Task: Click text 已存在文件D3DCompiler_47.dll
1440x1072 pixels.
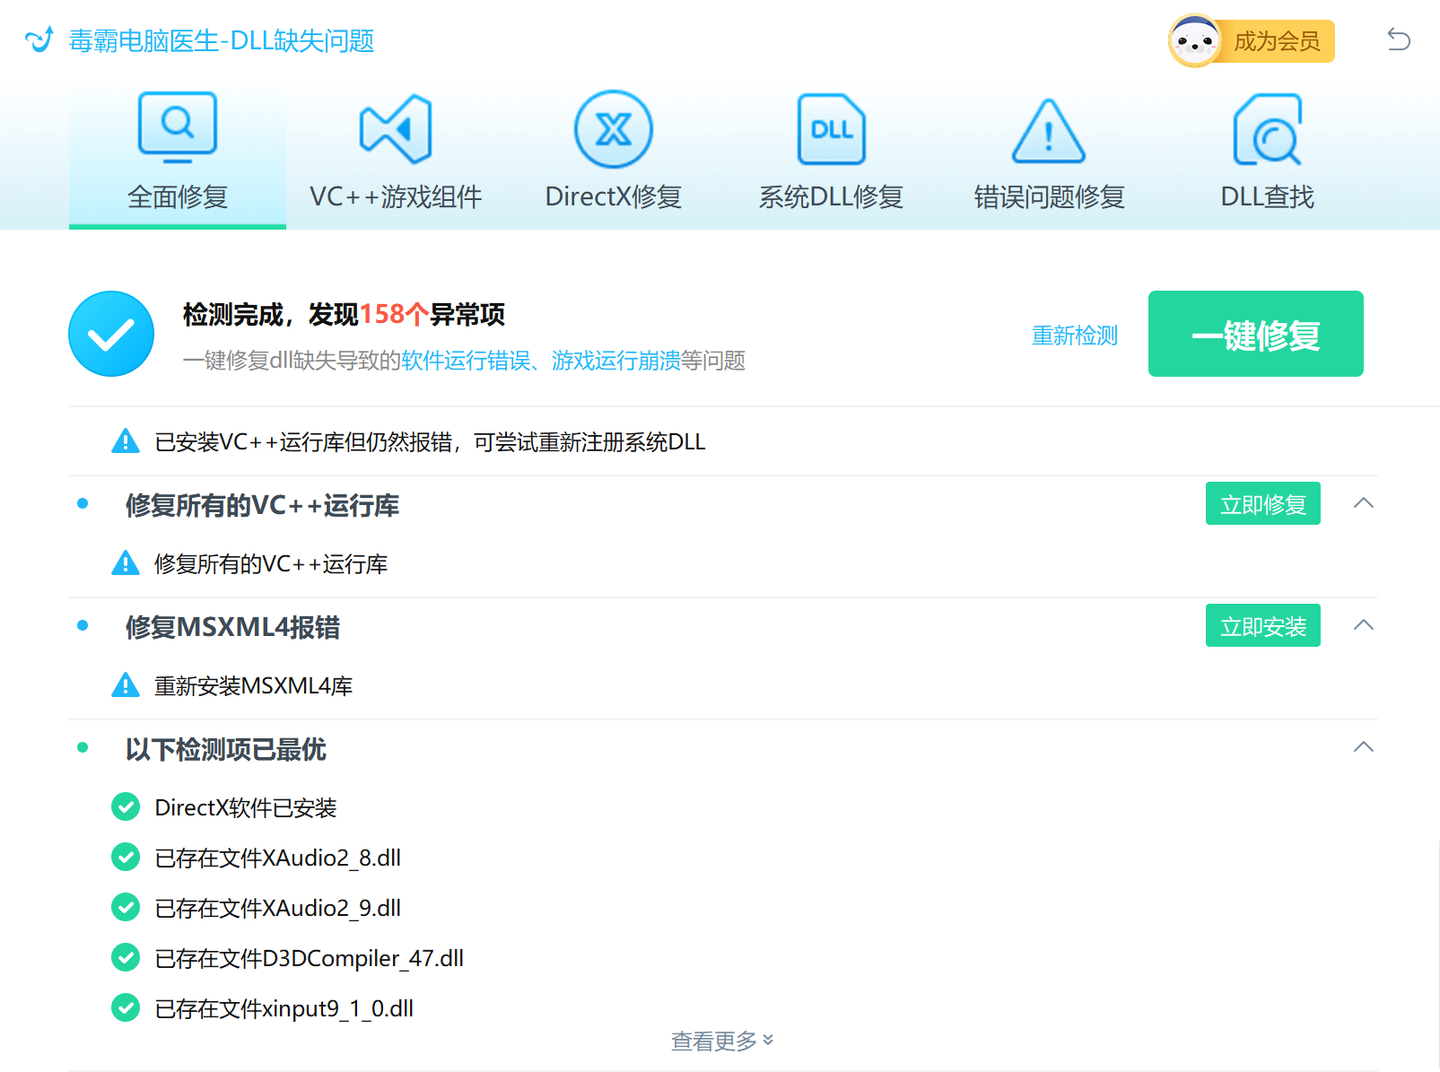Action: pyautogui.click(x=309, y=958)
